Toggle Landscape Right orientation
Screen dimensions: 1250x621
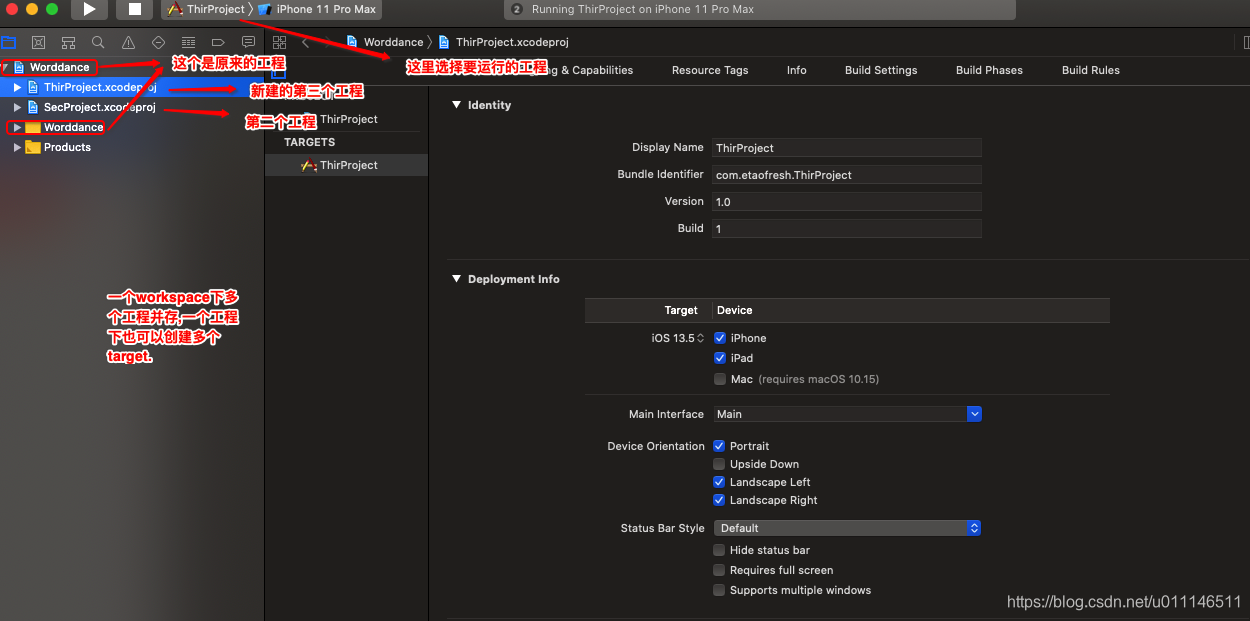click(719, 500)
